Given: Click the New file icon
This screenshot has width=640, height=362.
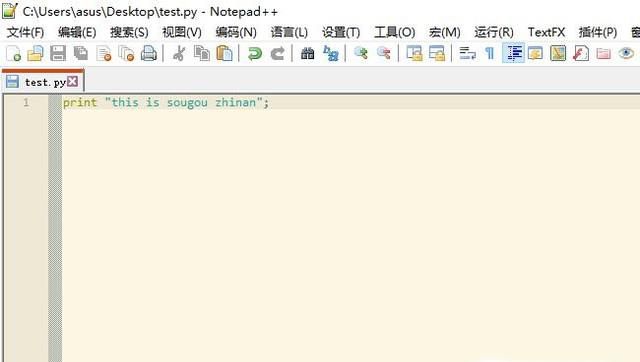Looking at the screenshot, I should (x=13, y=53).
